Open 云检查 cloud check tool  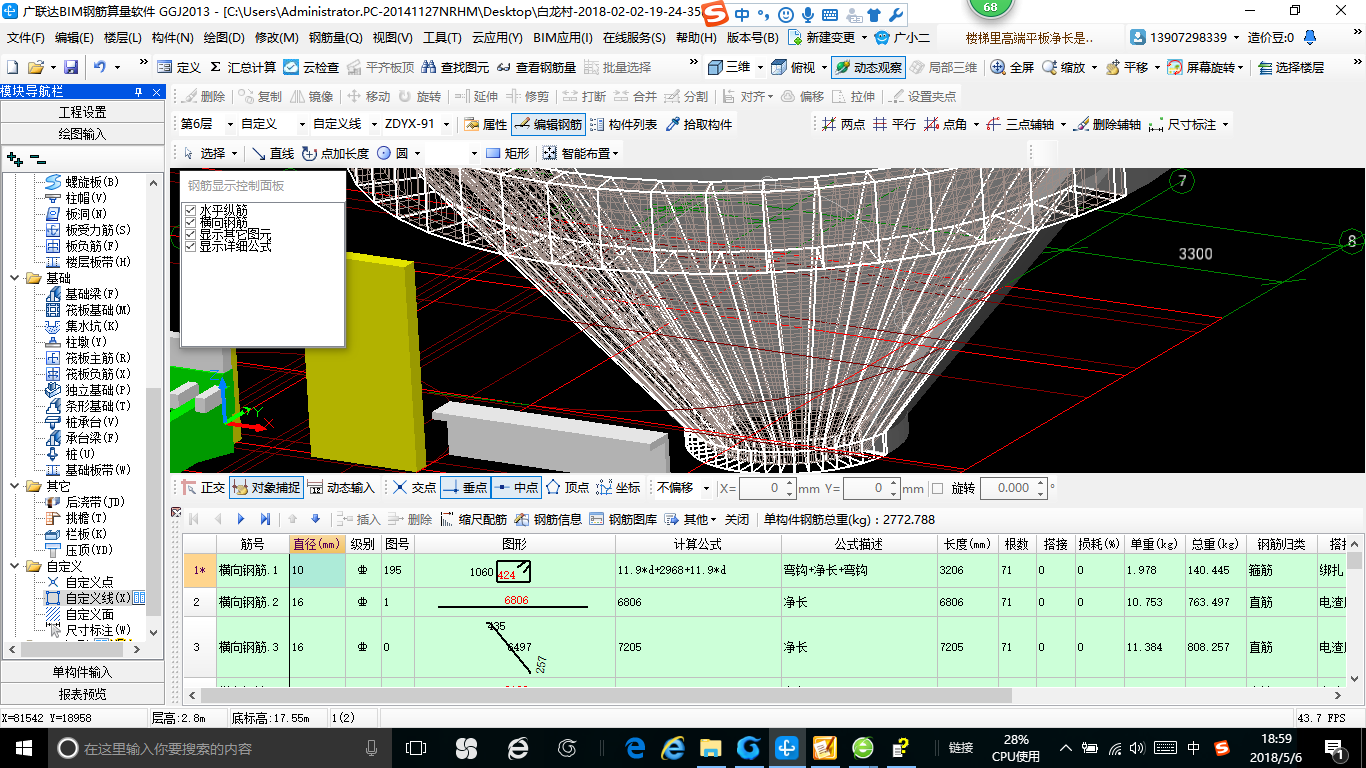point(311,67)
